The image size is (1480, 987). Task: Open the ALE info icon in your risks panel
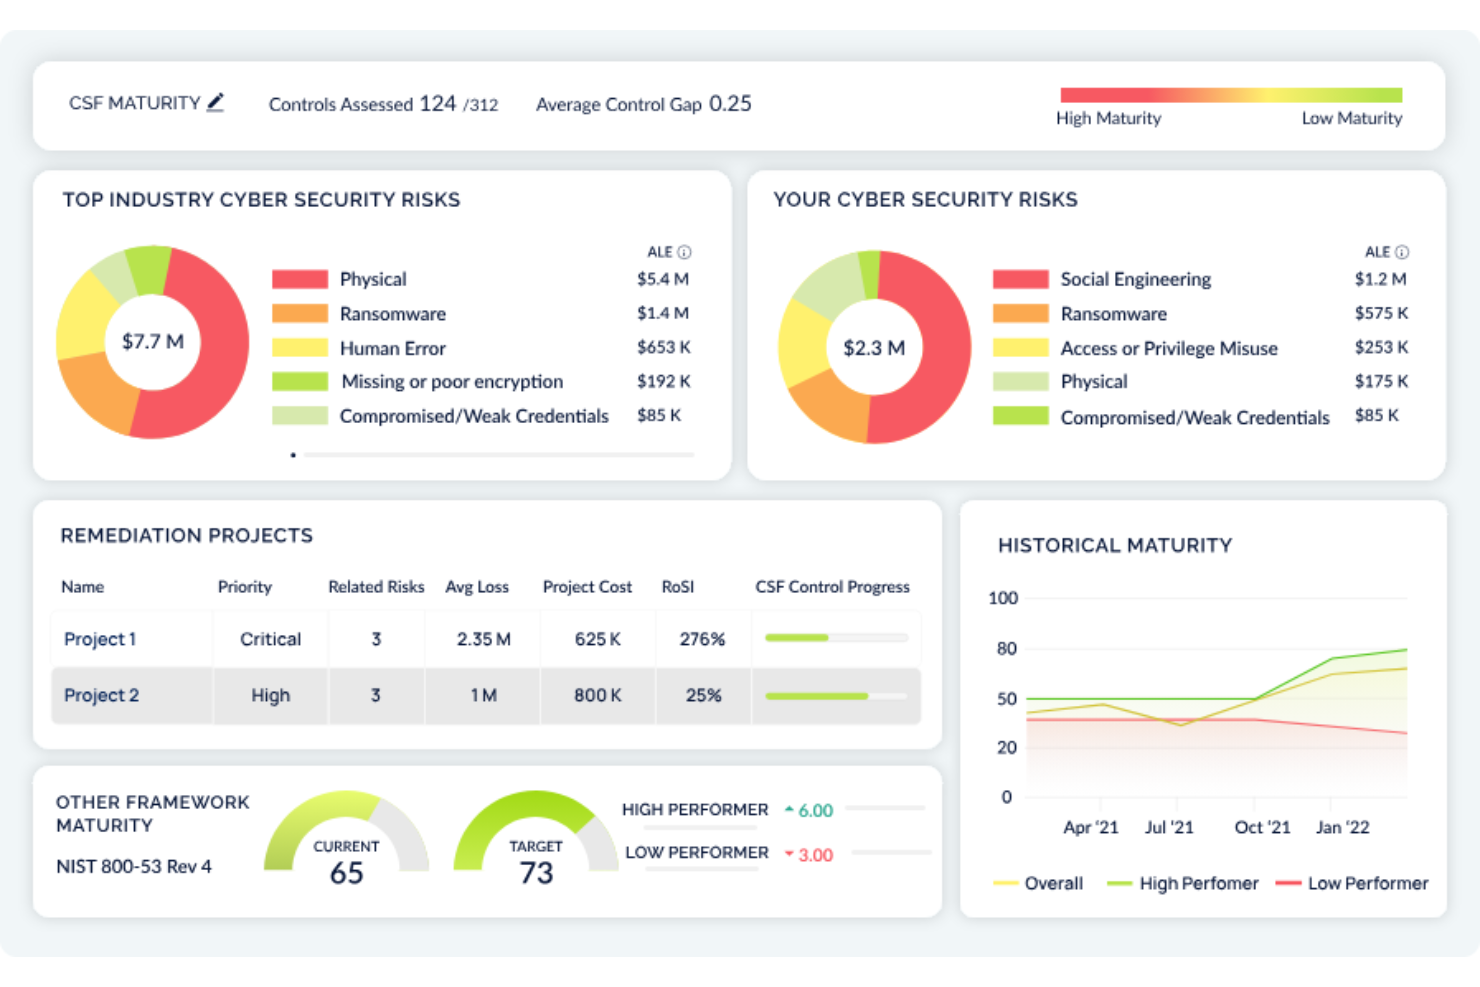(x=1403, y=252)
